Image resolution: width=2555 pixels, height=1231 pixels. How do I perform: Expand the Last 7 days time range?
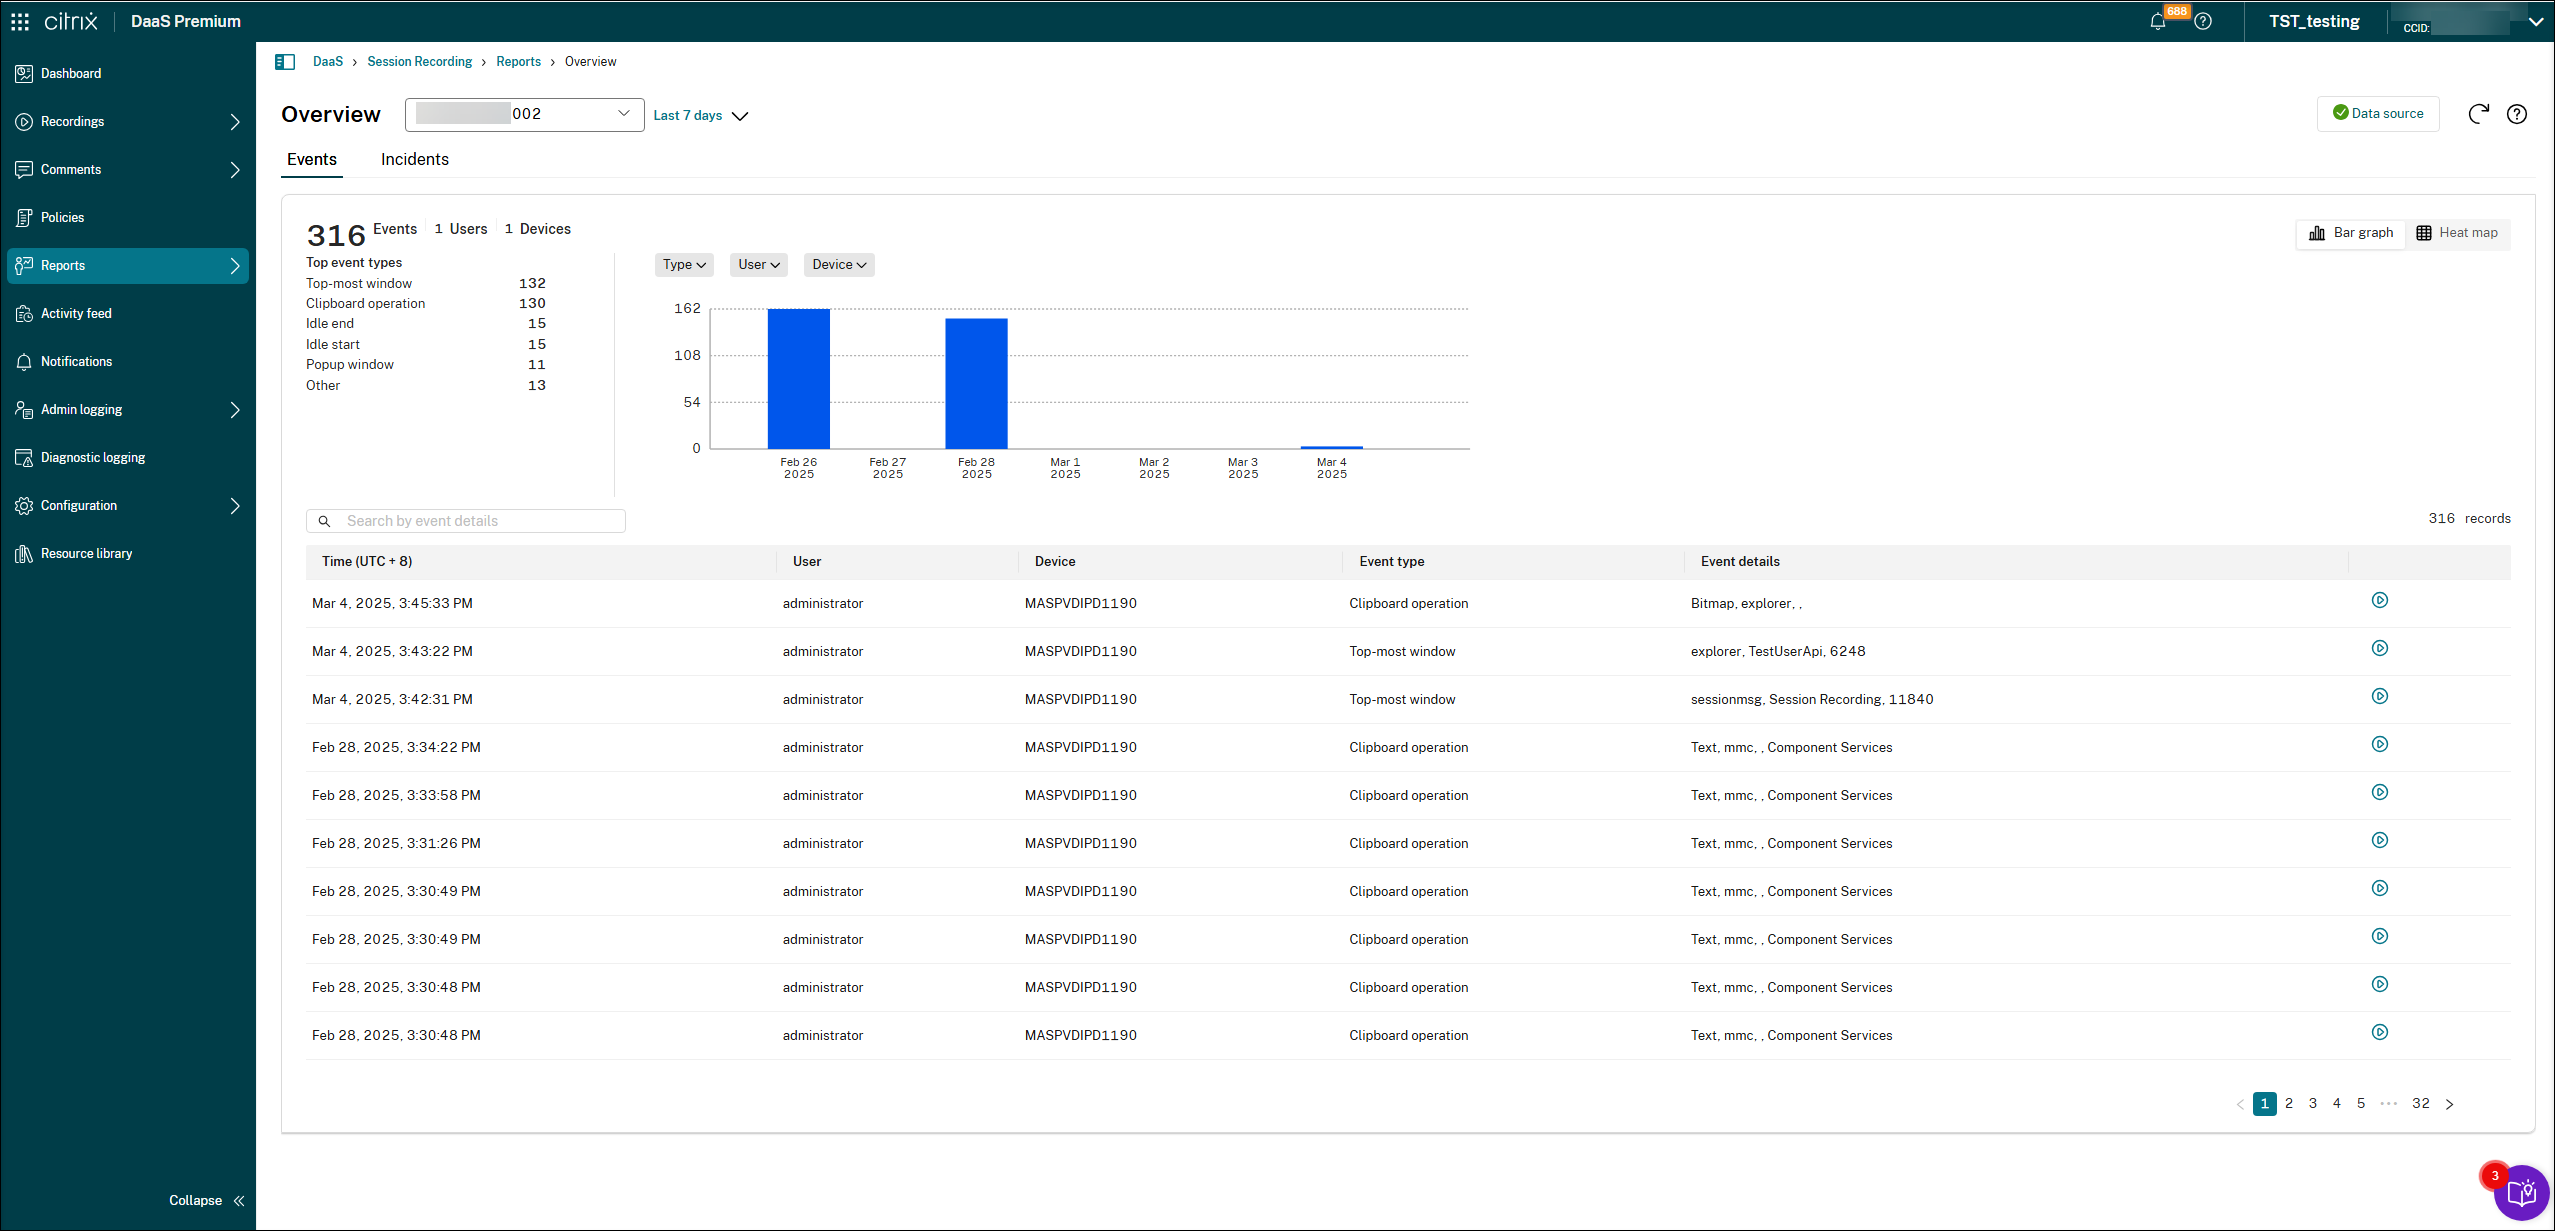point(700,116)
